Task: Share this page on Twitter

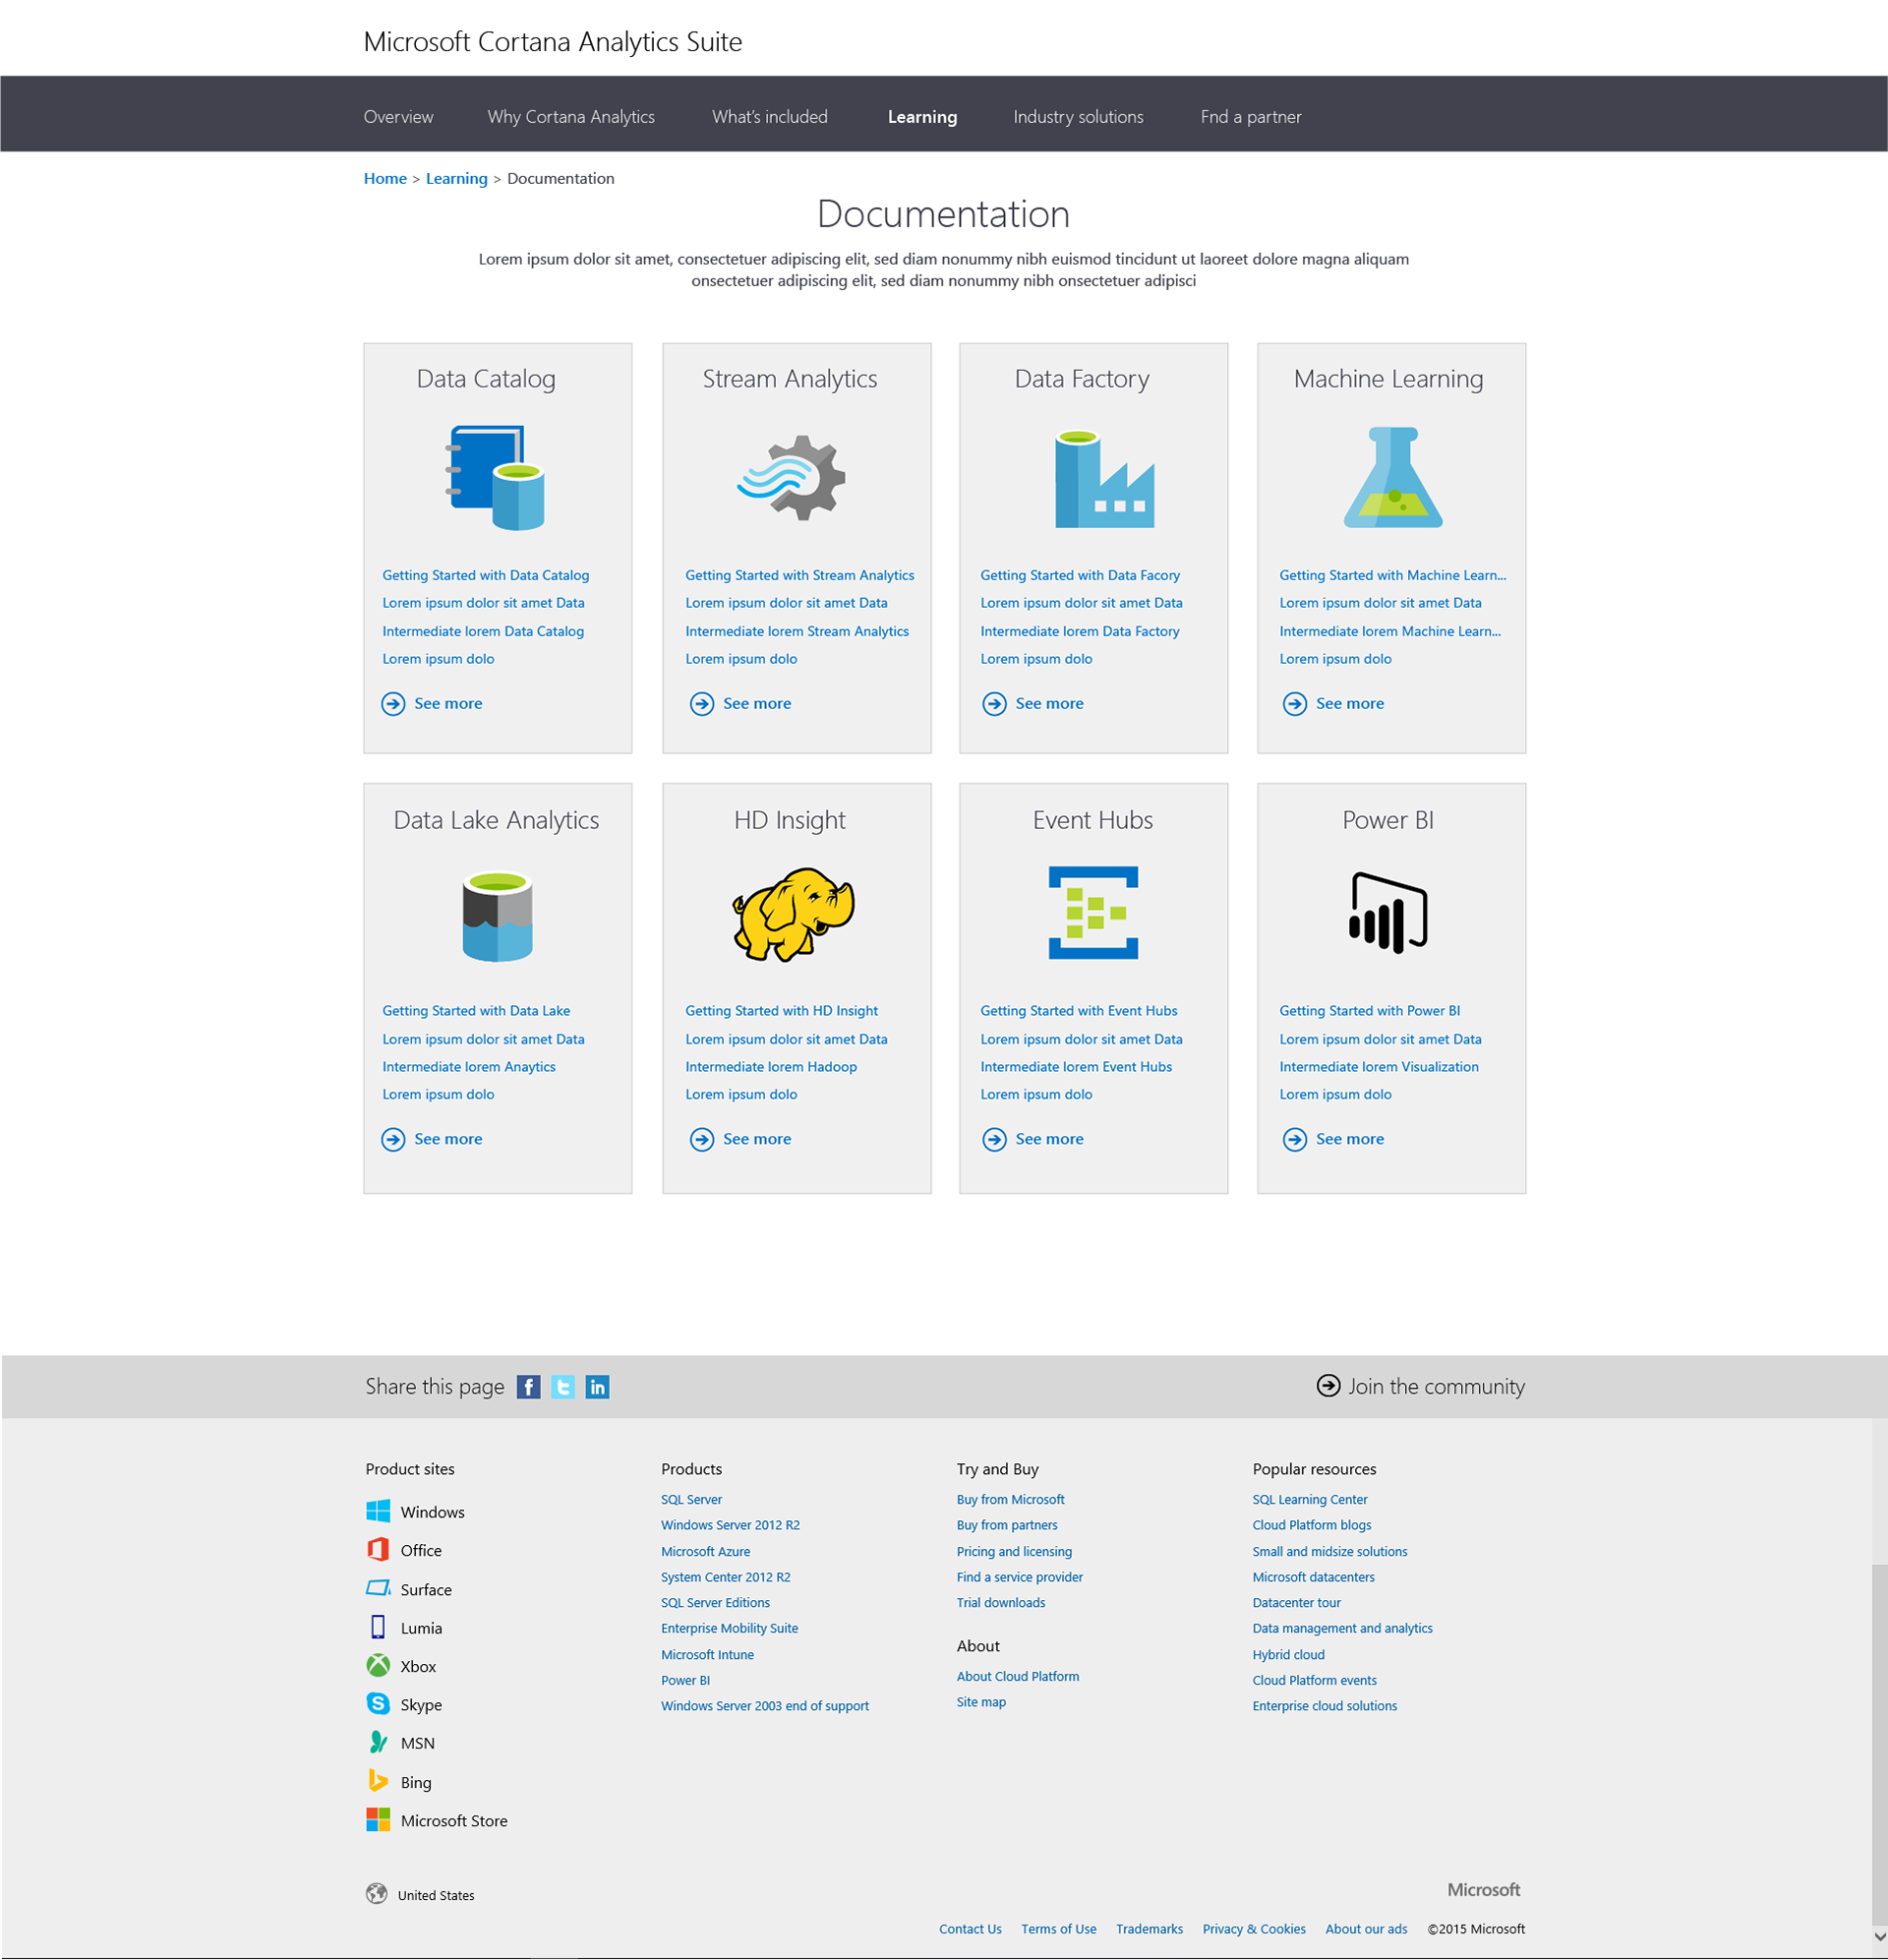Action: click(563, 1387)
